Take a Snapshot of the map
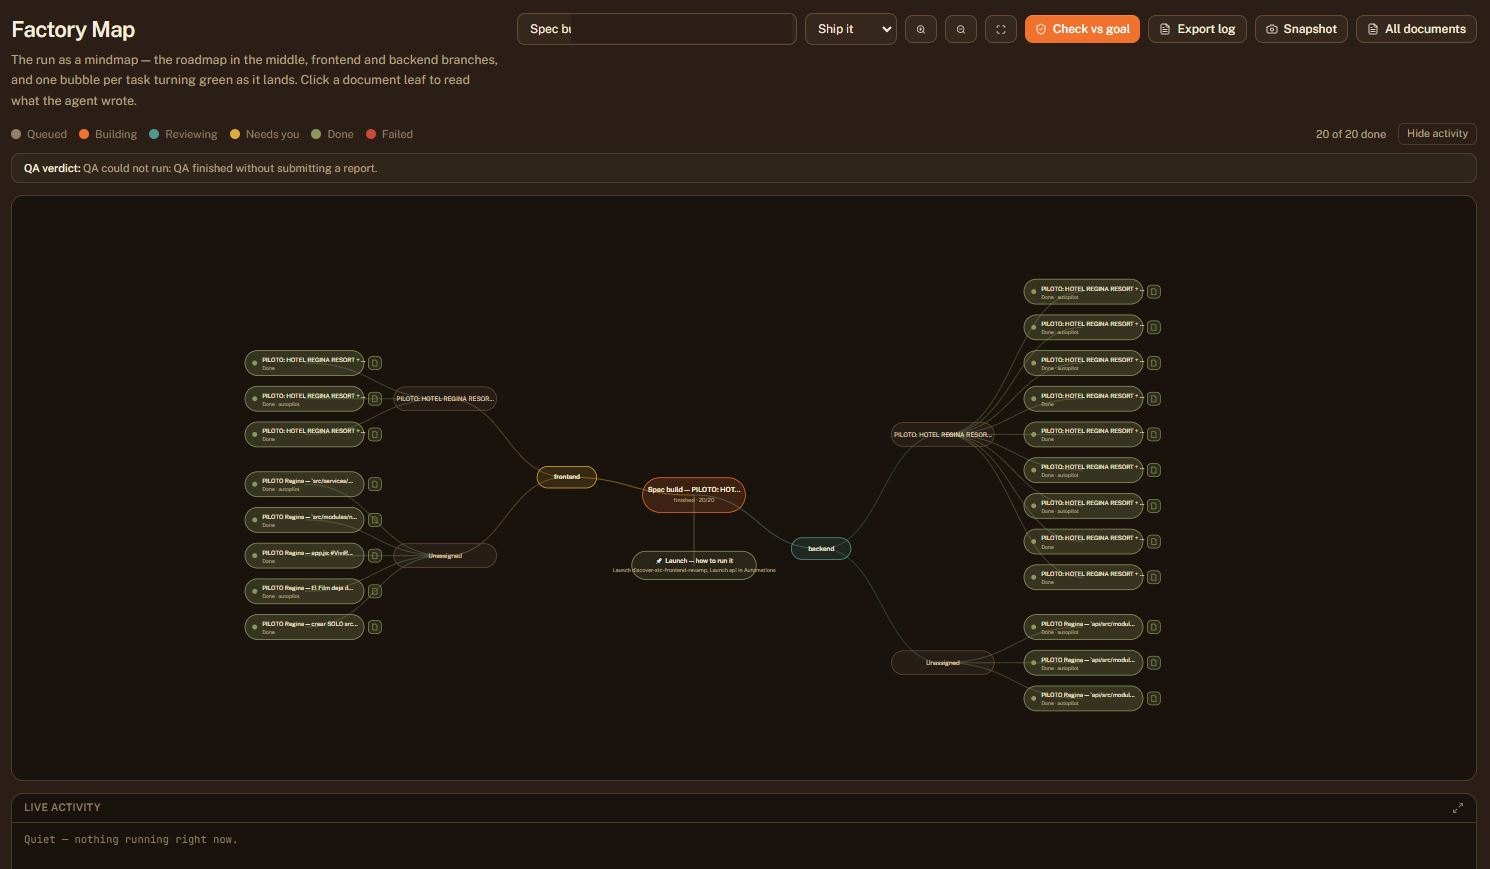Viewport: 1490px width, 869px height. click(x=1301, y=29)
